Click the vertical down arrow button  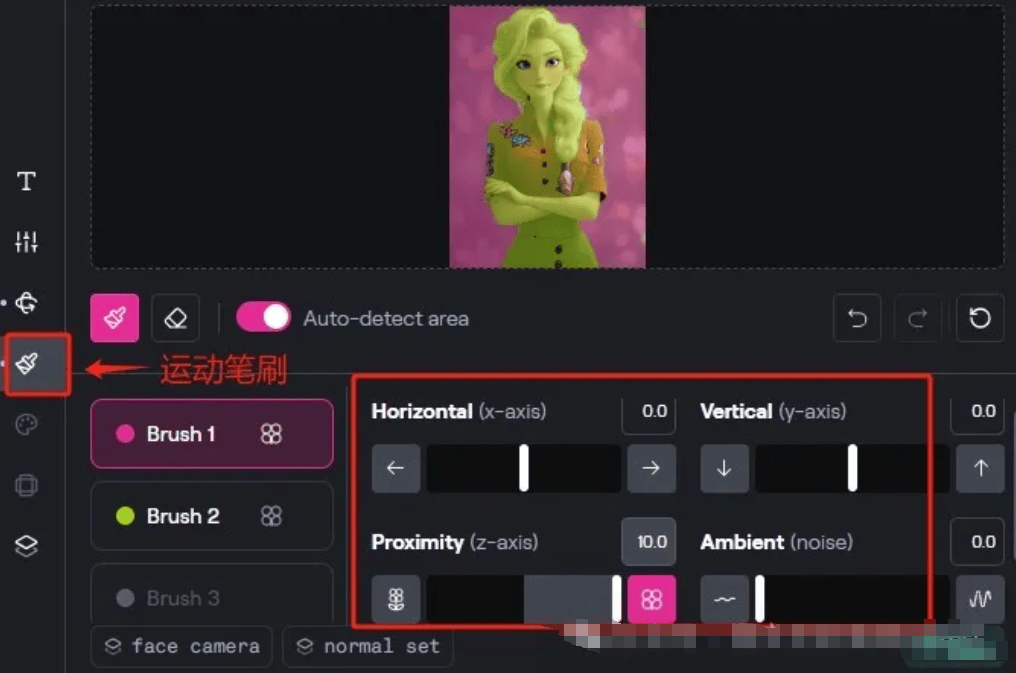[724, 468]
